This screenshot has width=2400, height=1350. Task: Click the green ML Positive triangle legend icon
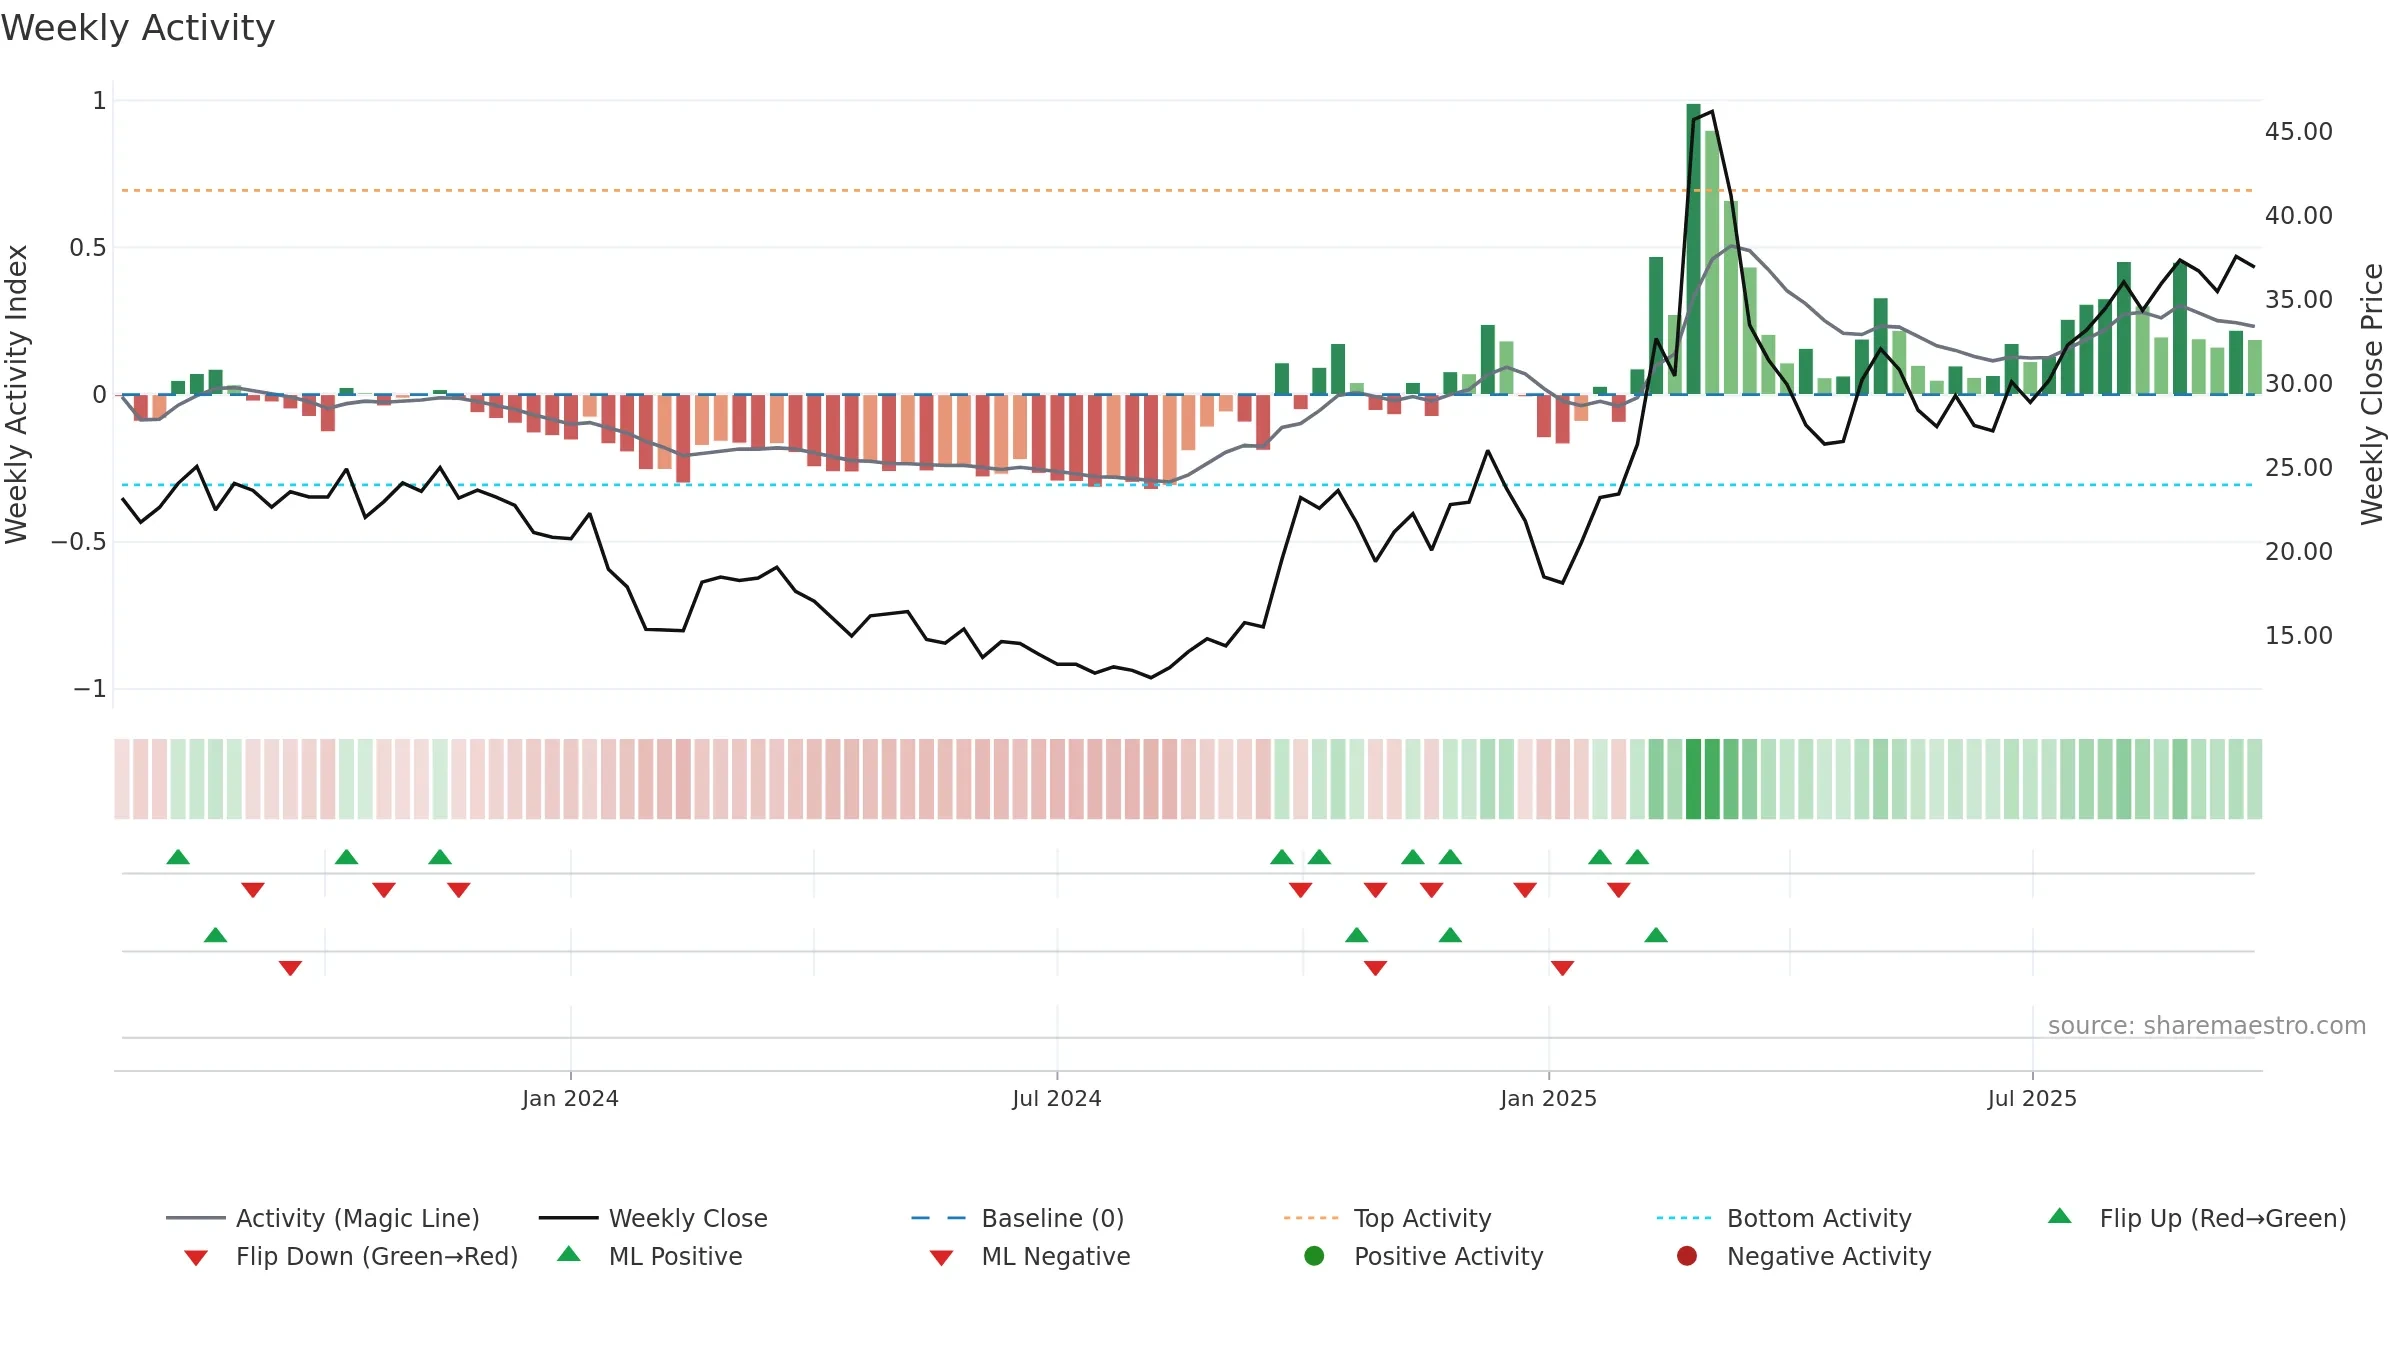(x=569, y=1254)
